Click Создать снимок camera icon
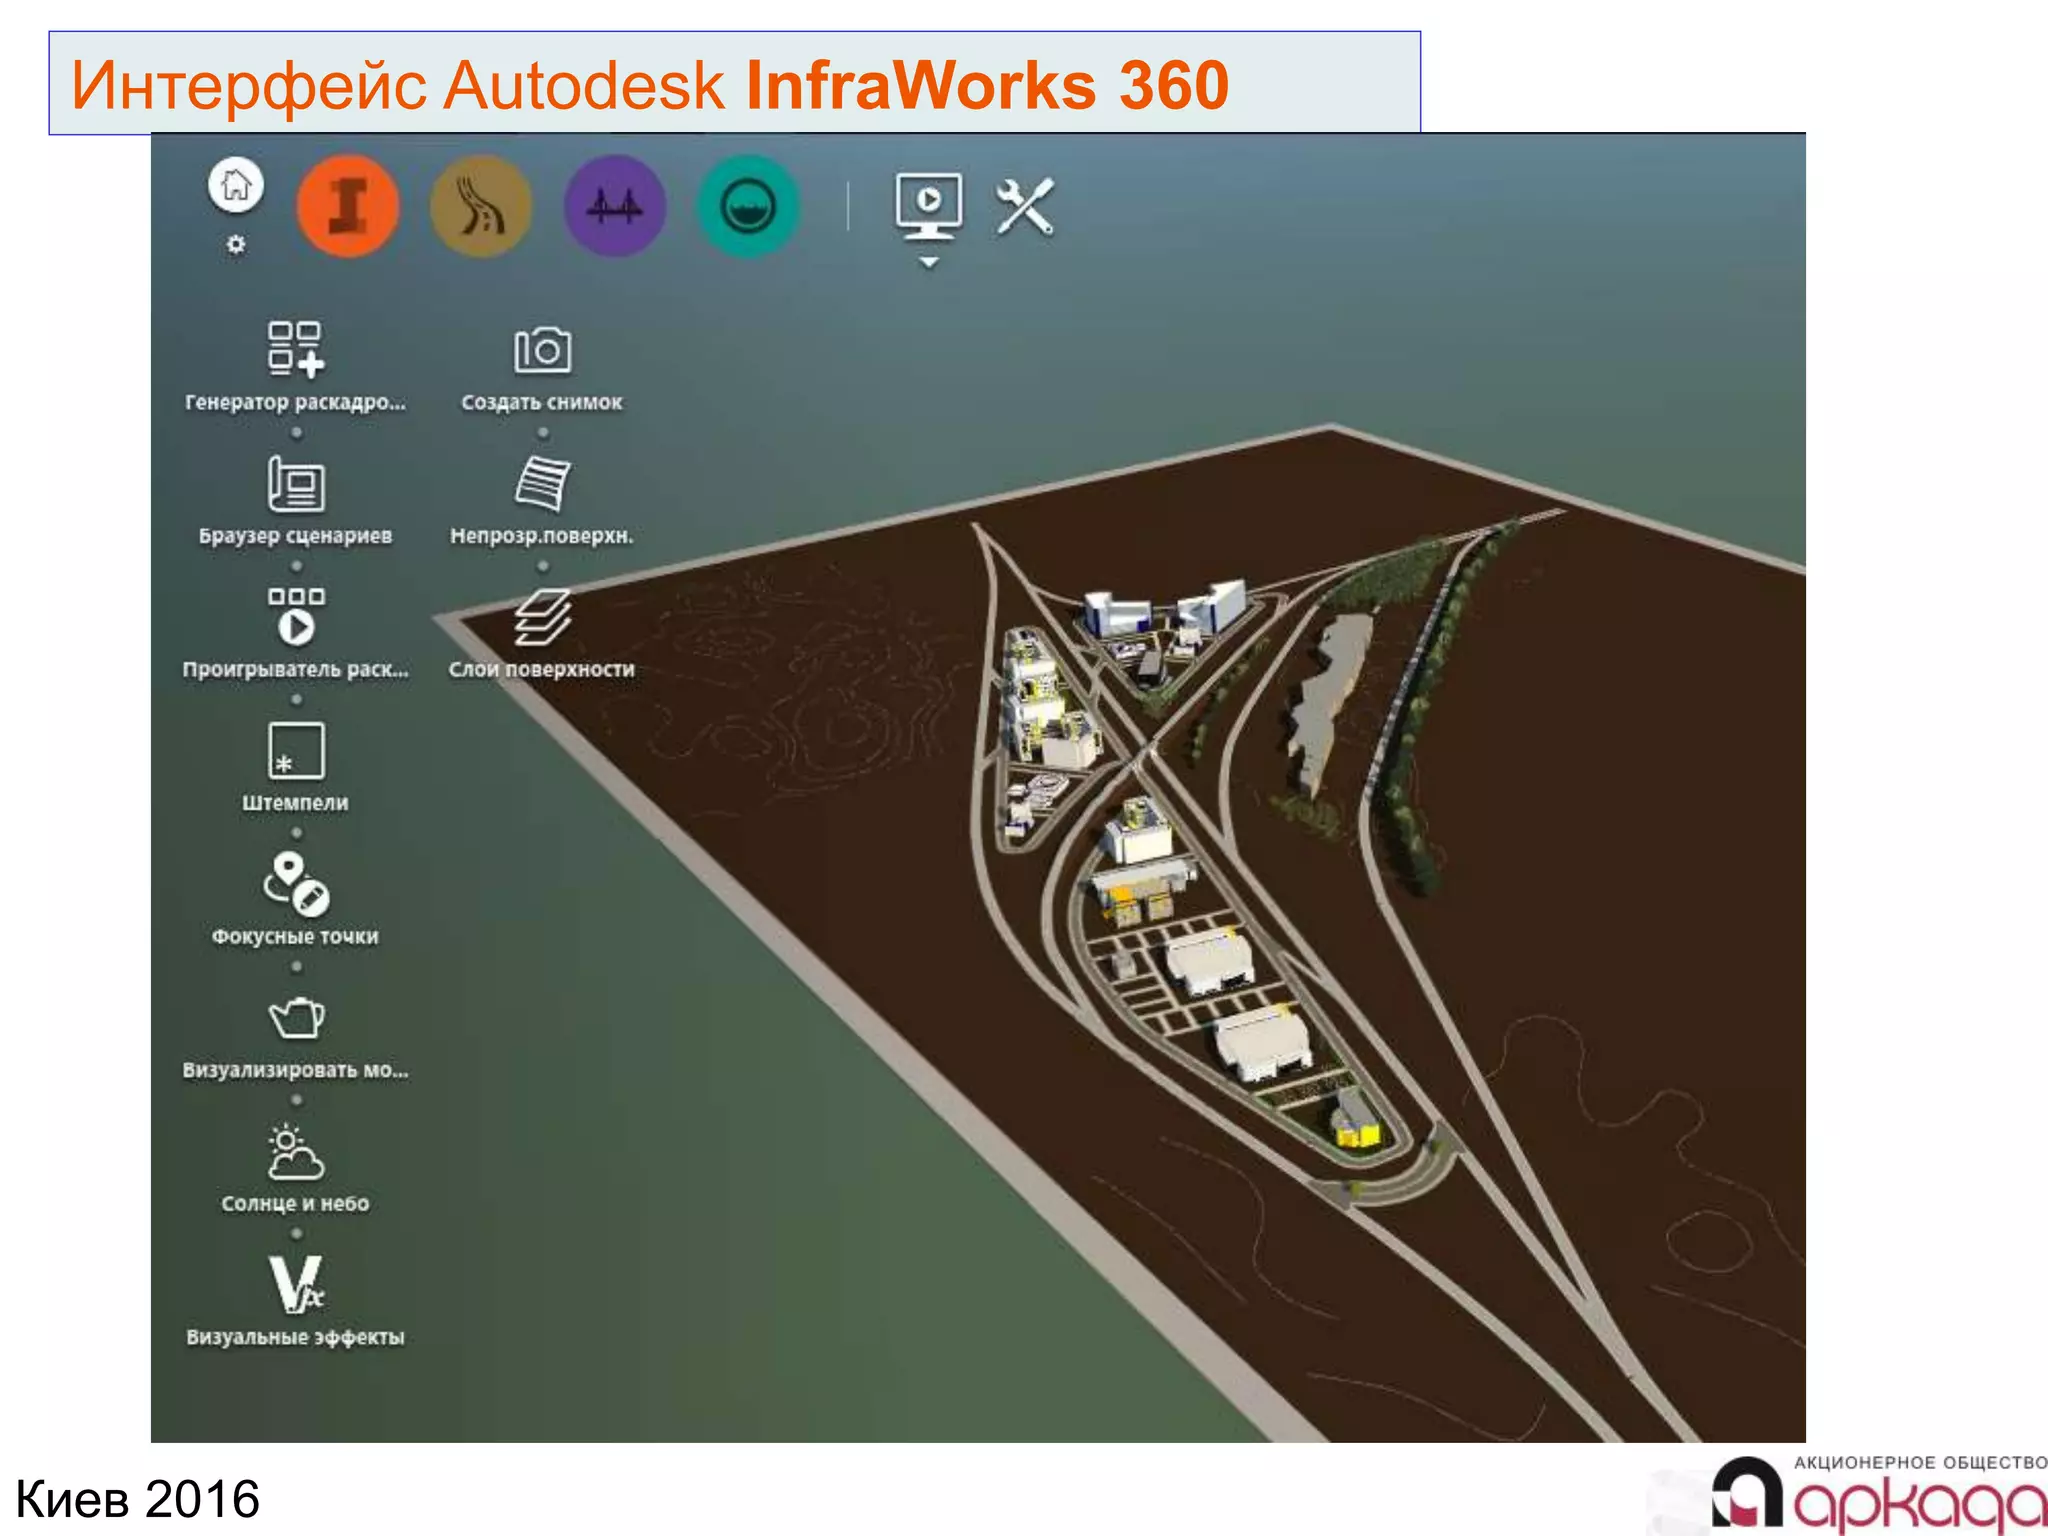This screenshot has height=1536, width=2048. 543,349
